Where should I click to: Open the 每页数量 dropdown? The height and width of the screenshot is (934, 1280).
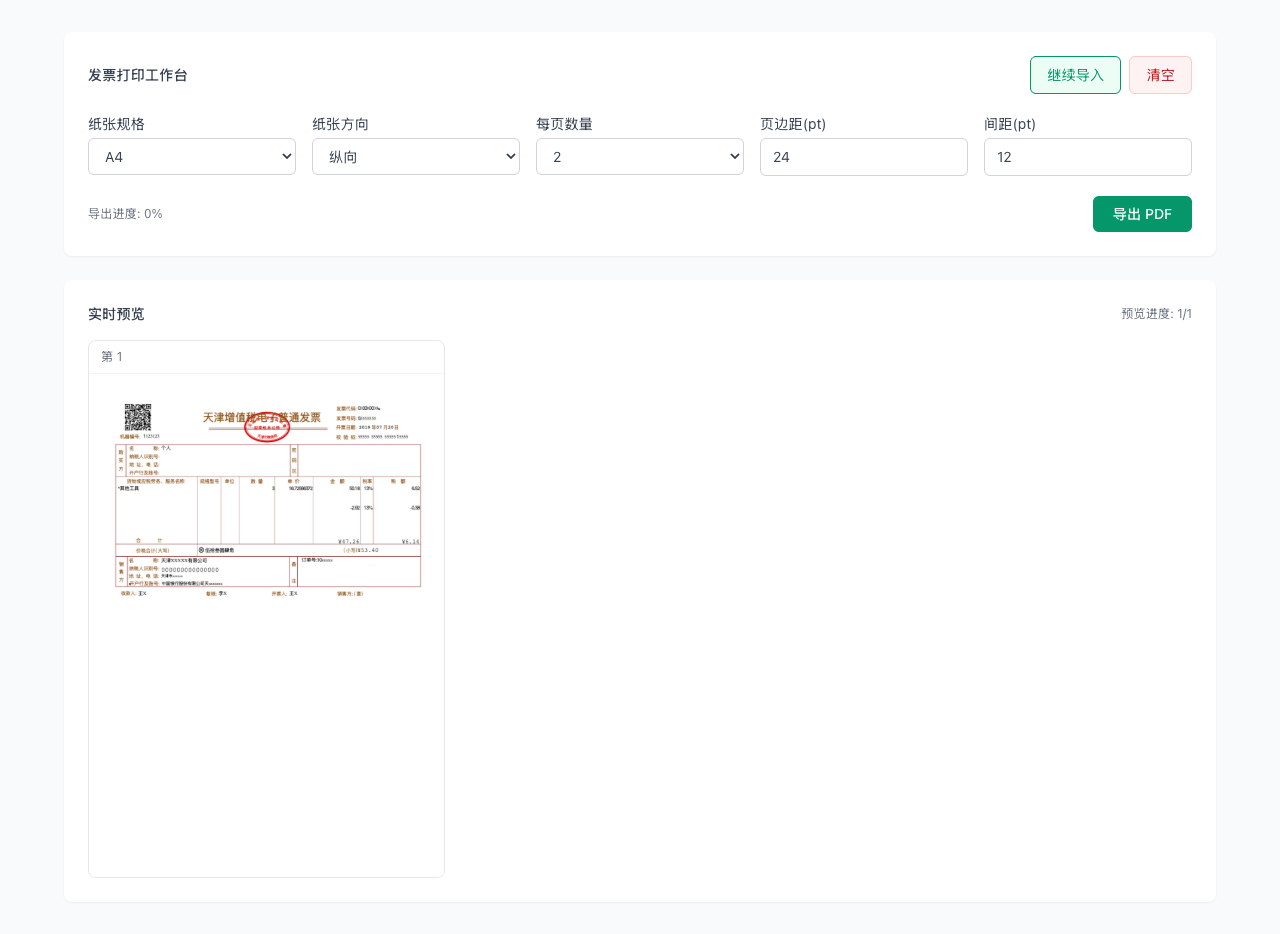(x=640, y=157)
